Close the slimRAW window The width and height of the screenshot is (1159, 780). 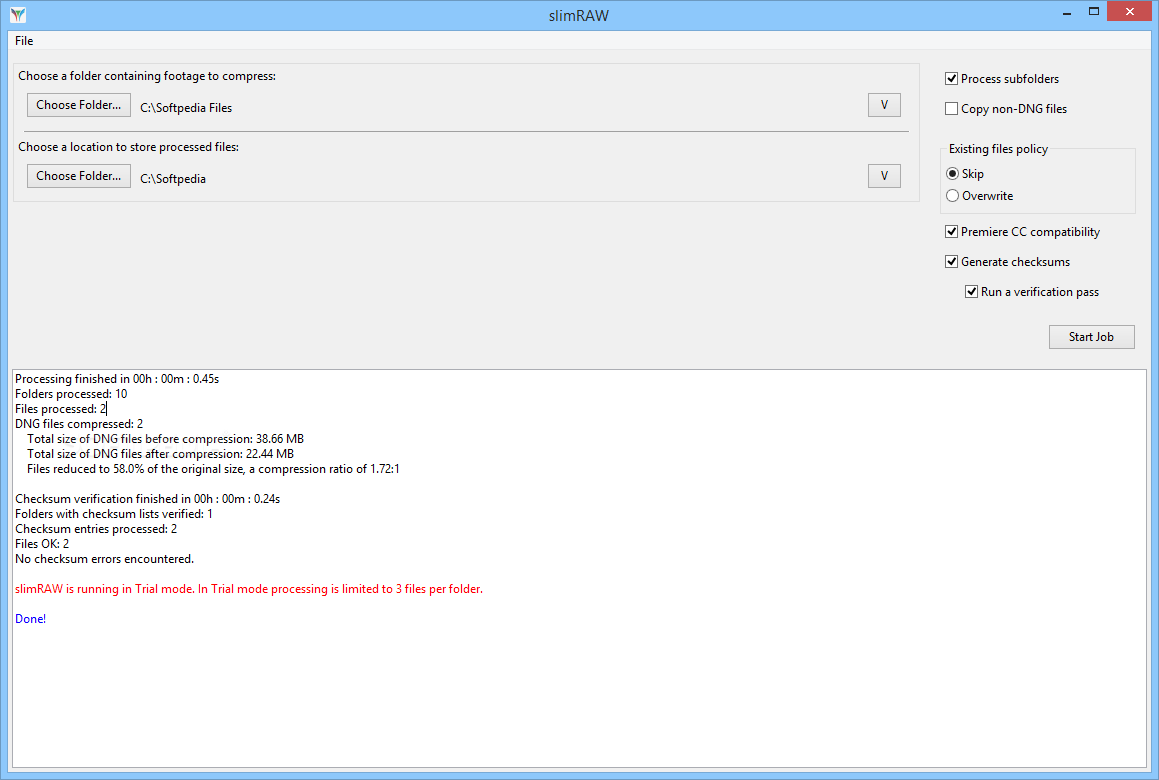(1129, 12)
